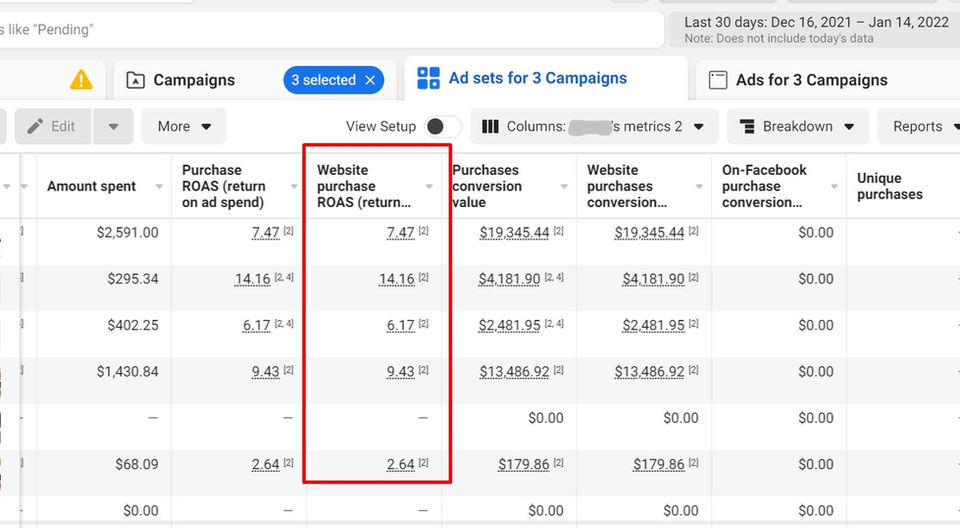Click the Breakdown hierarchy icon

[747, 127]
